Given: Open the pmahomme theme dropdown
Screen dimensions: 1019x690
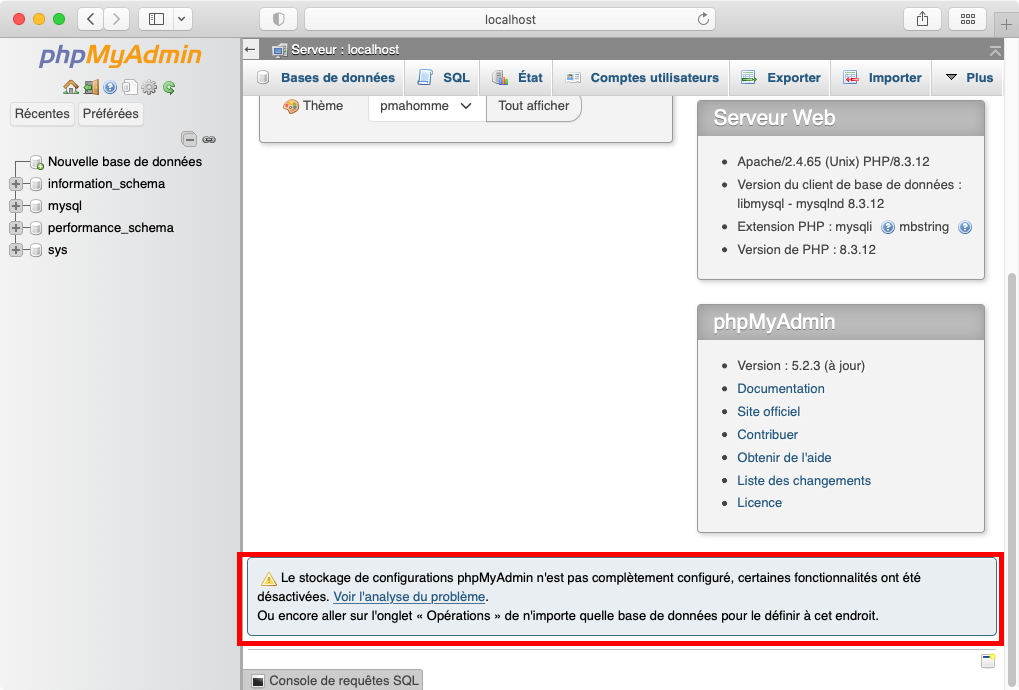Looking at the screenshot, I should [426, 106].
